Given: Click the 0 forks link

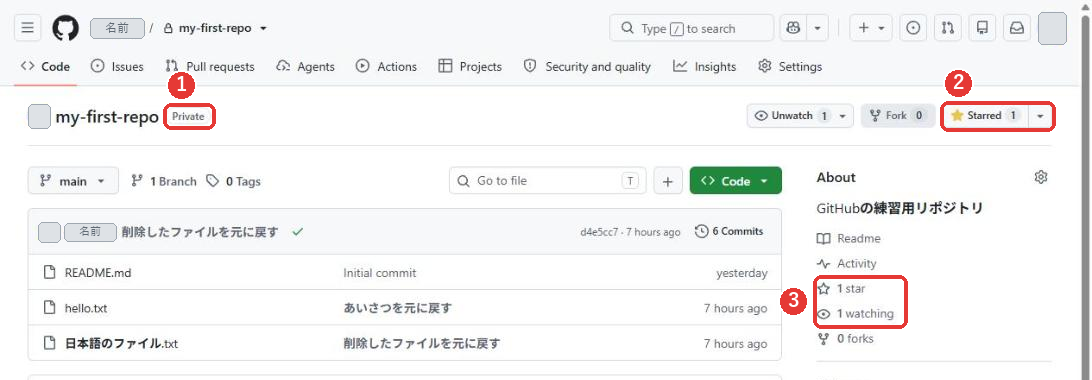Looking at the screenshot, I should point(845,339).
